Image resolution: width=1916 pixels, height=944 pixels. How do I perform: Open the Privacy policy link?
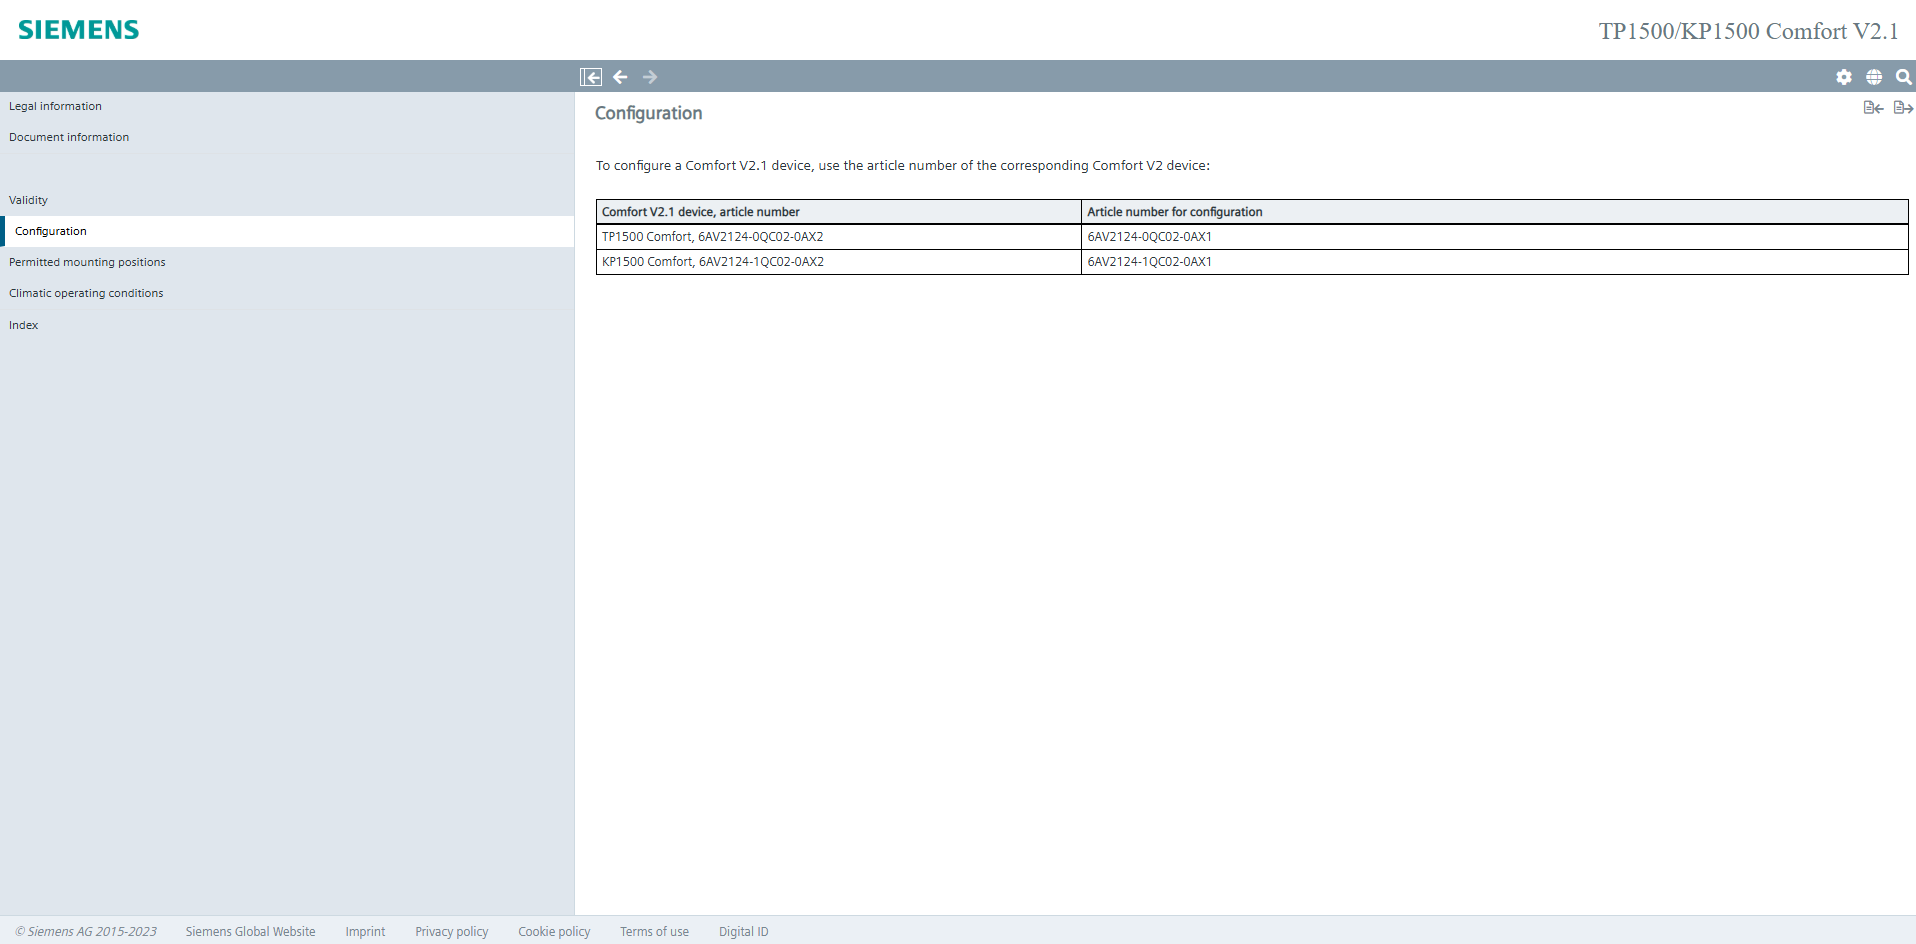[452, 931]
